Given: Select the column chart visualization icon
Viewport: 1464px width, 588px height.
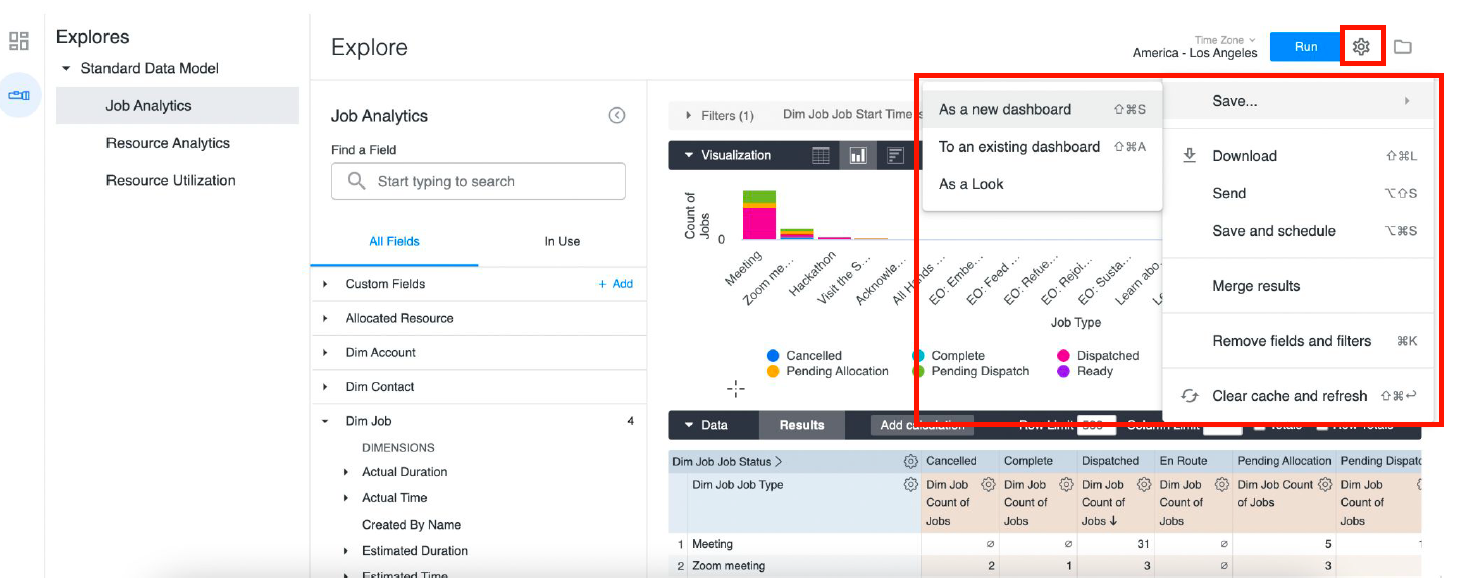Looking at the screenshot, I should [858, 155].
